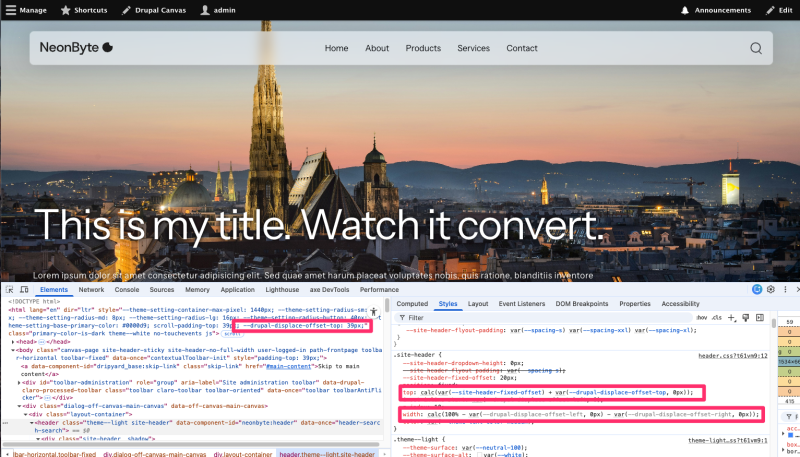
Task: Toggle the rendering emulations paintbrush icon
Action: point(745,318)
